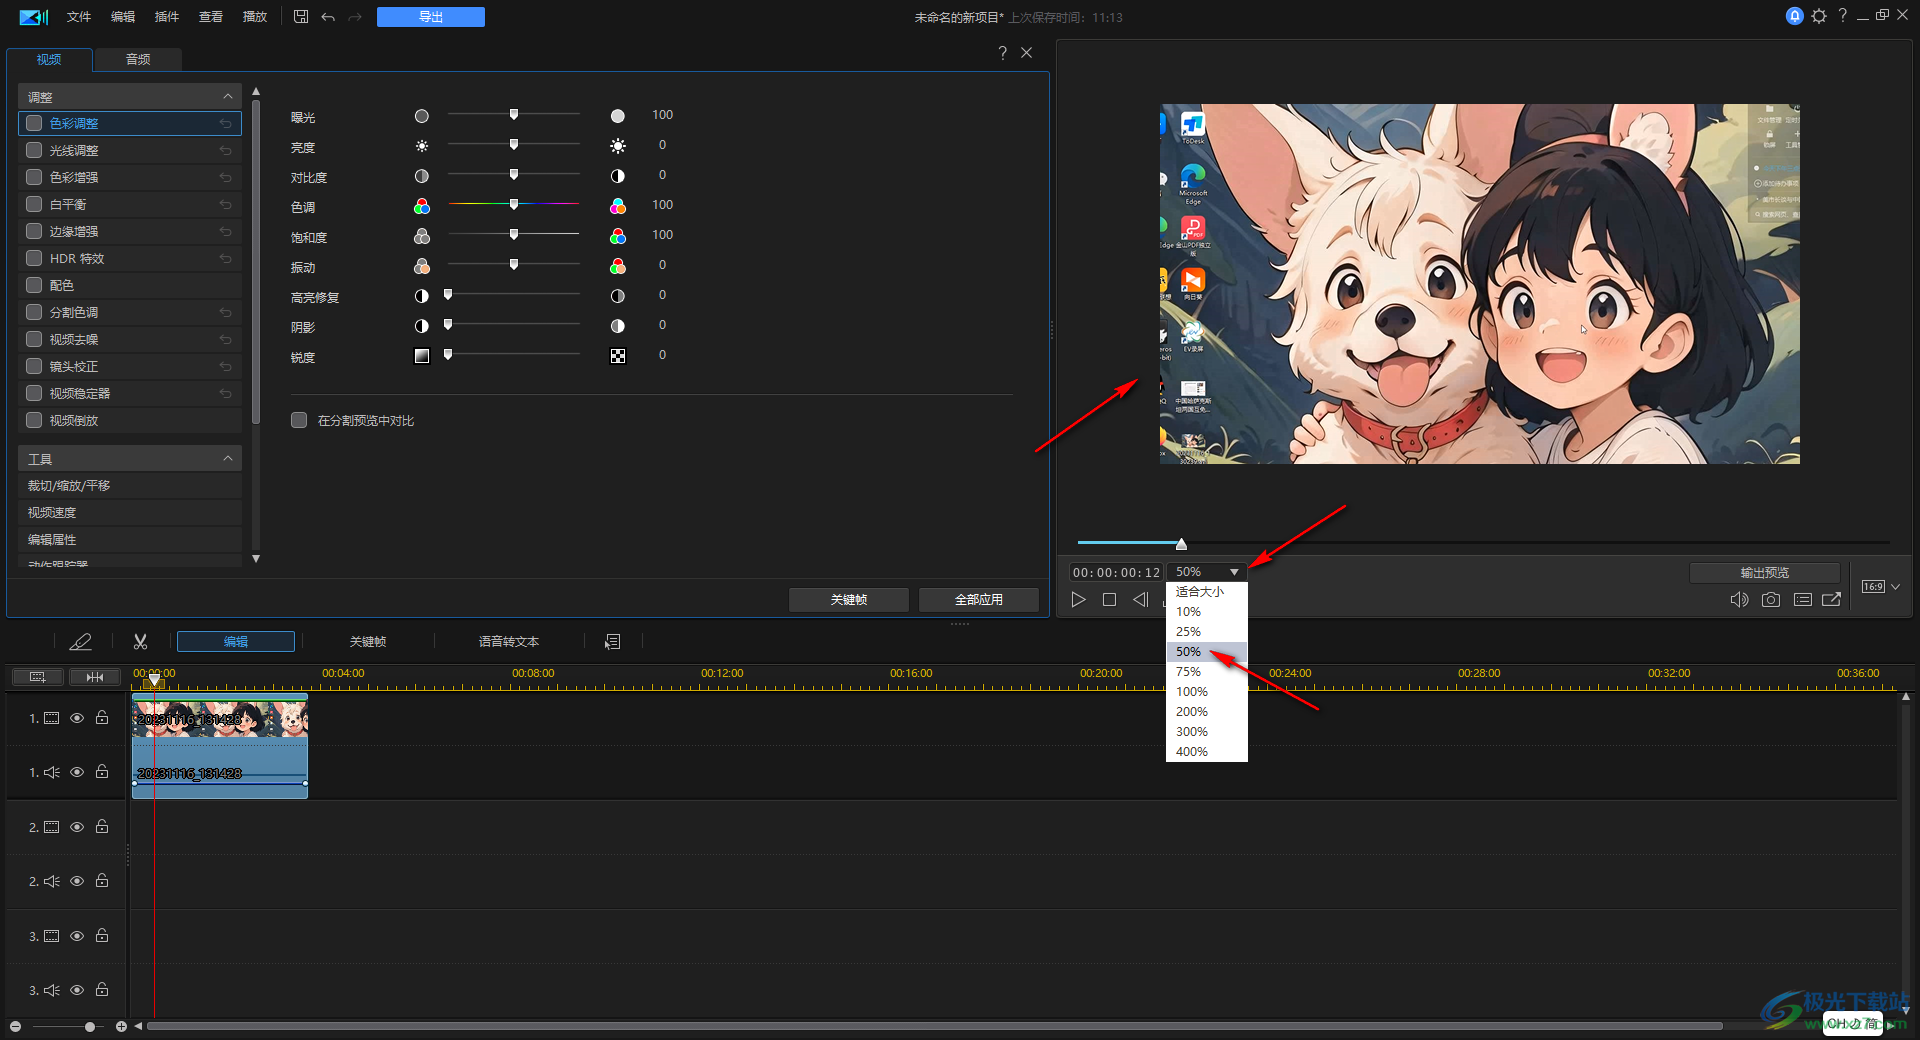Click the 编辑 toolbar button
Screen dimensions: 1920x1040
click(x=236, y=642)
